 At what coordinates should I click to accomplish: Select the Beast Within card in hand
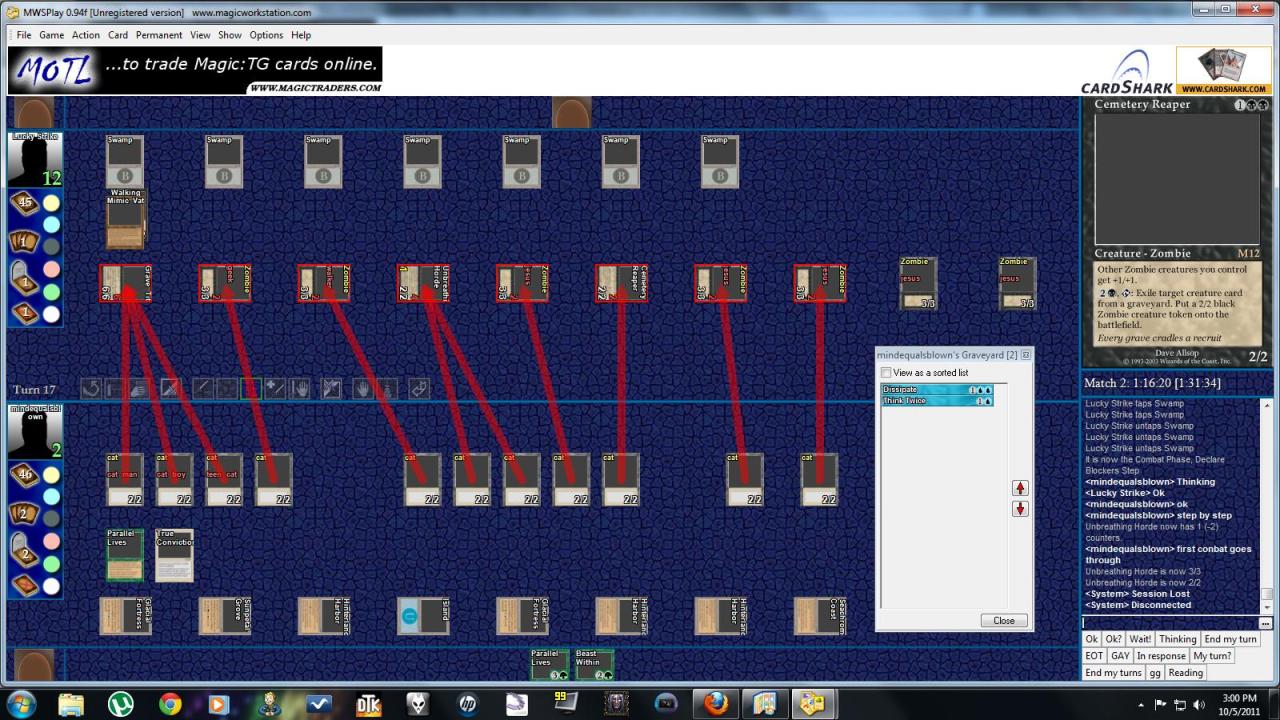coord(594,665)
